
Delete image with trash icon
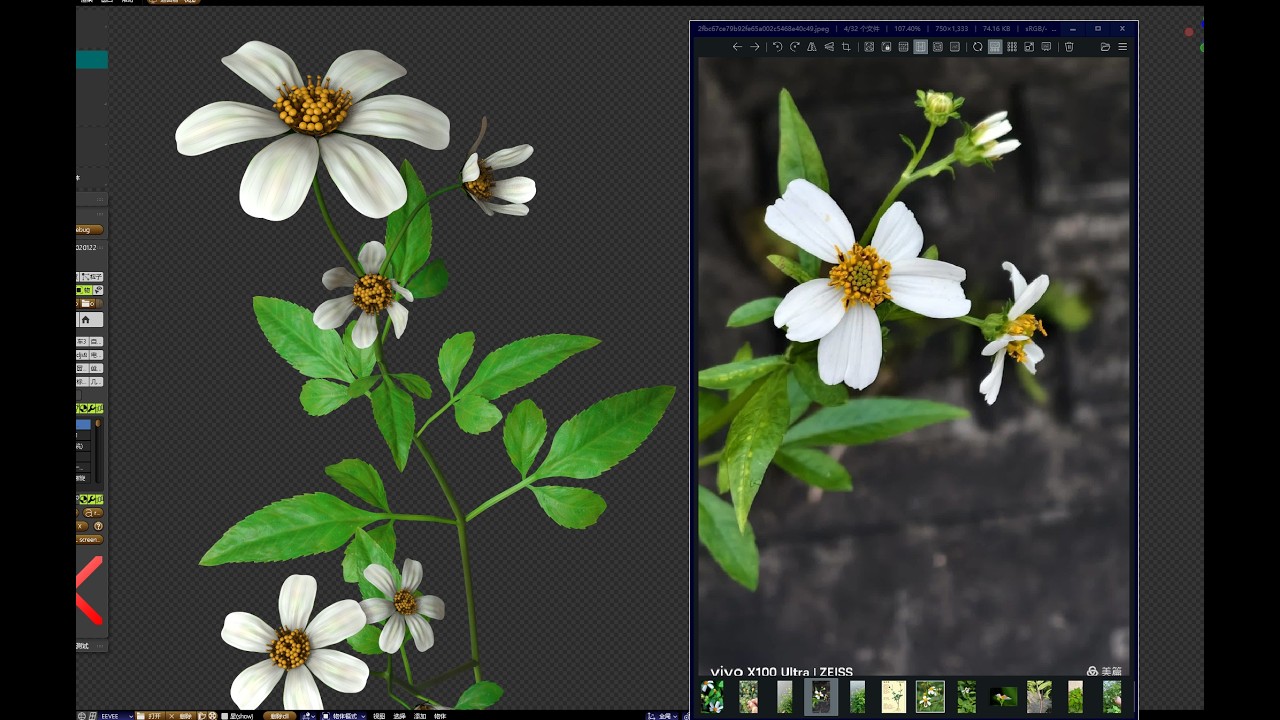coord(1069,47)
